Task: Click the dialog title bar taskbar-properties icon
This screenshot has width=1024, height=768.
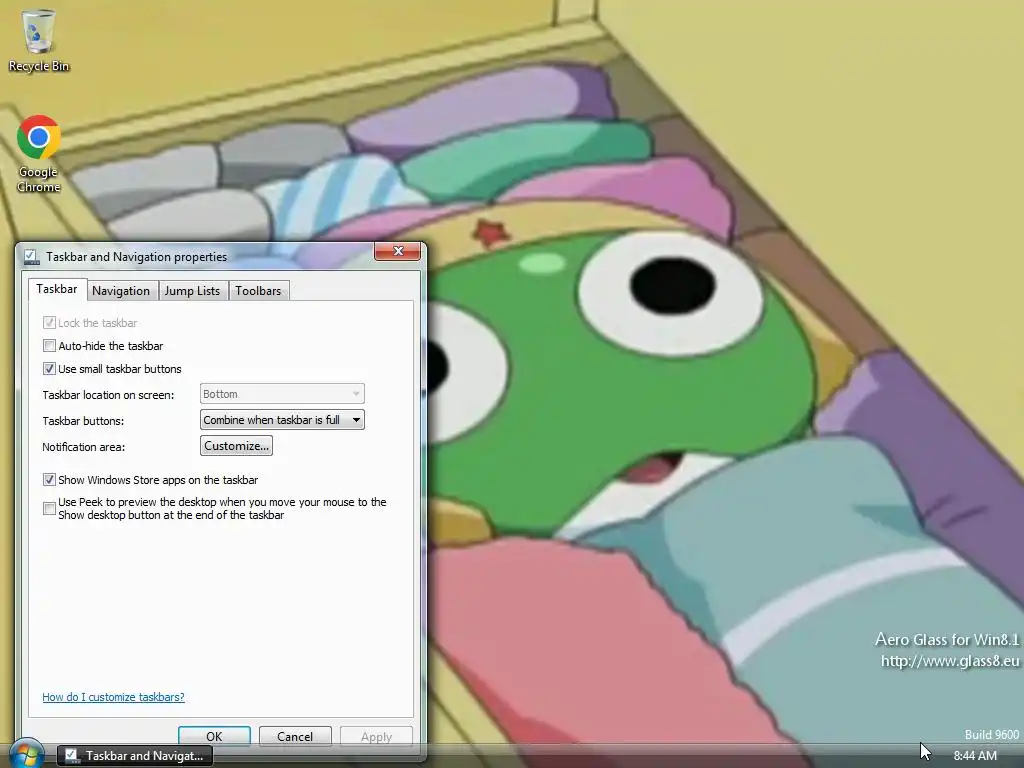Action: (31, 257)
